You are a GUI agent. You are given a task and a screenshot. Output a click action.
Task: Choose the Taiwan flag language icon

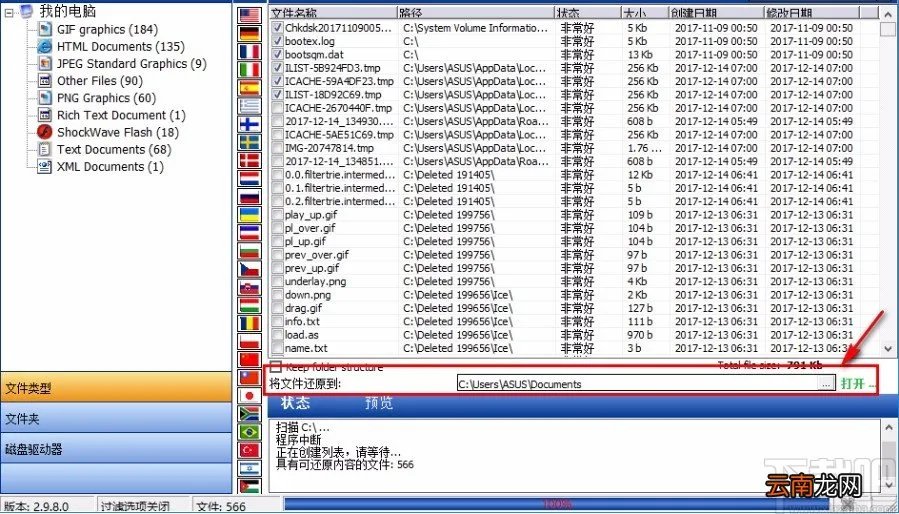250,377
